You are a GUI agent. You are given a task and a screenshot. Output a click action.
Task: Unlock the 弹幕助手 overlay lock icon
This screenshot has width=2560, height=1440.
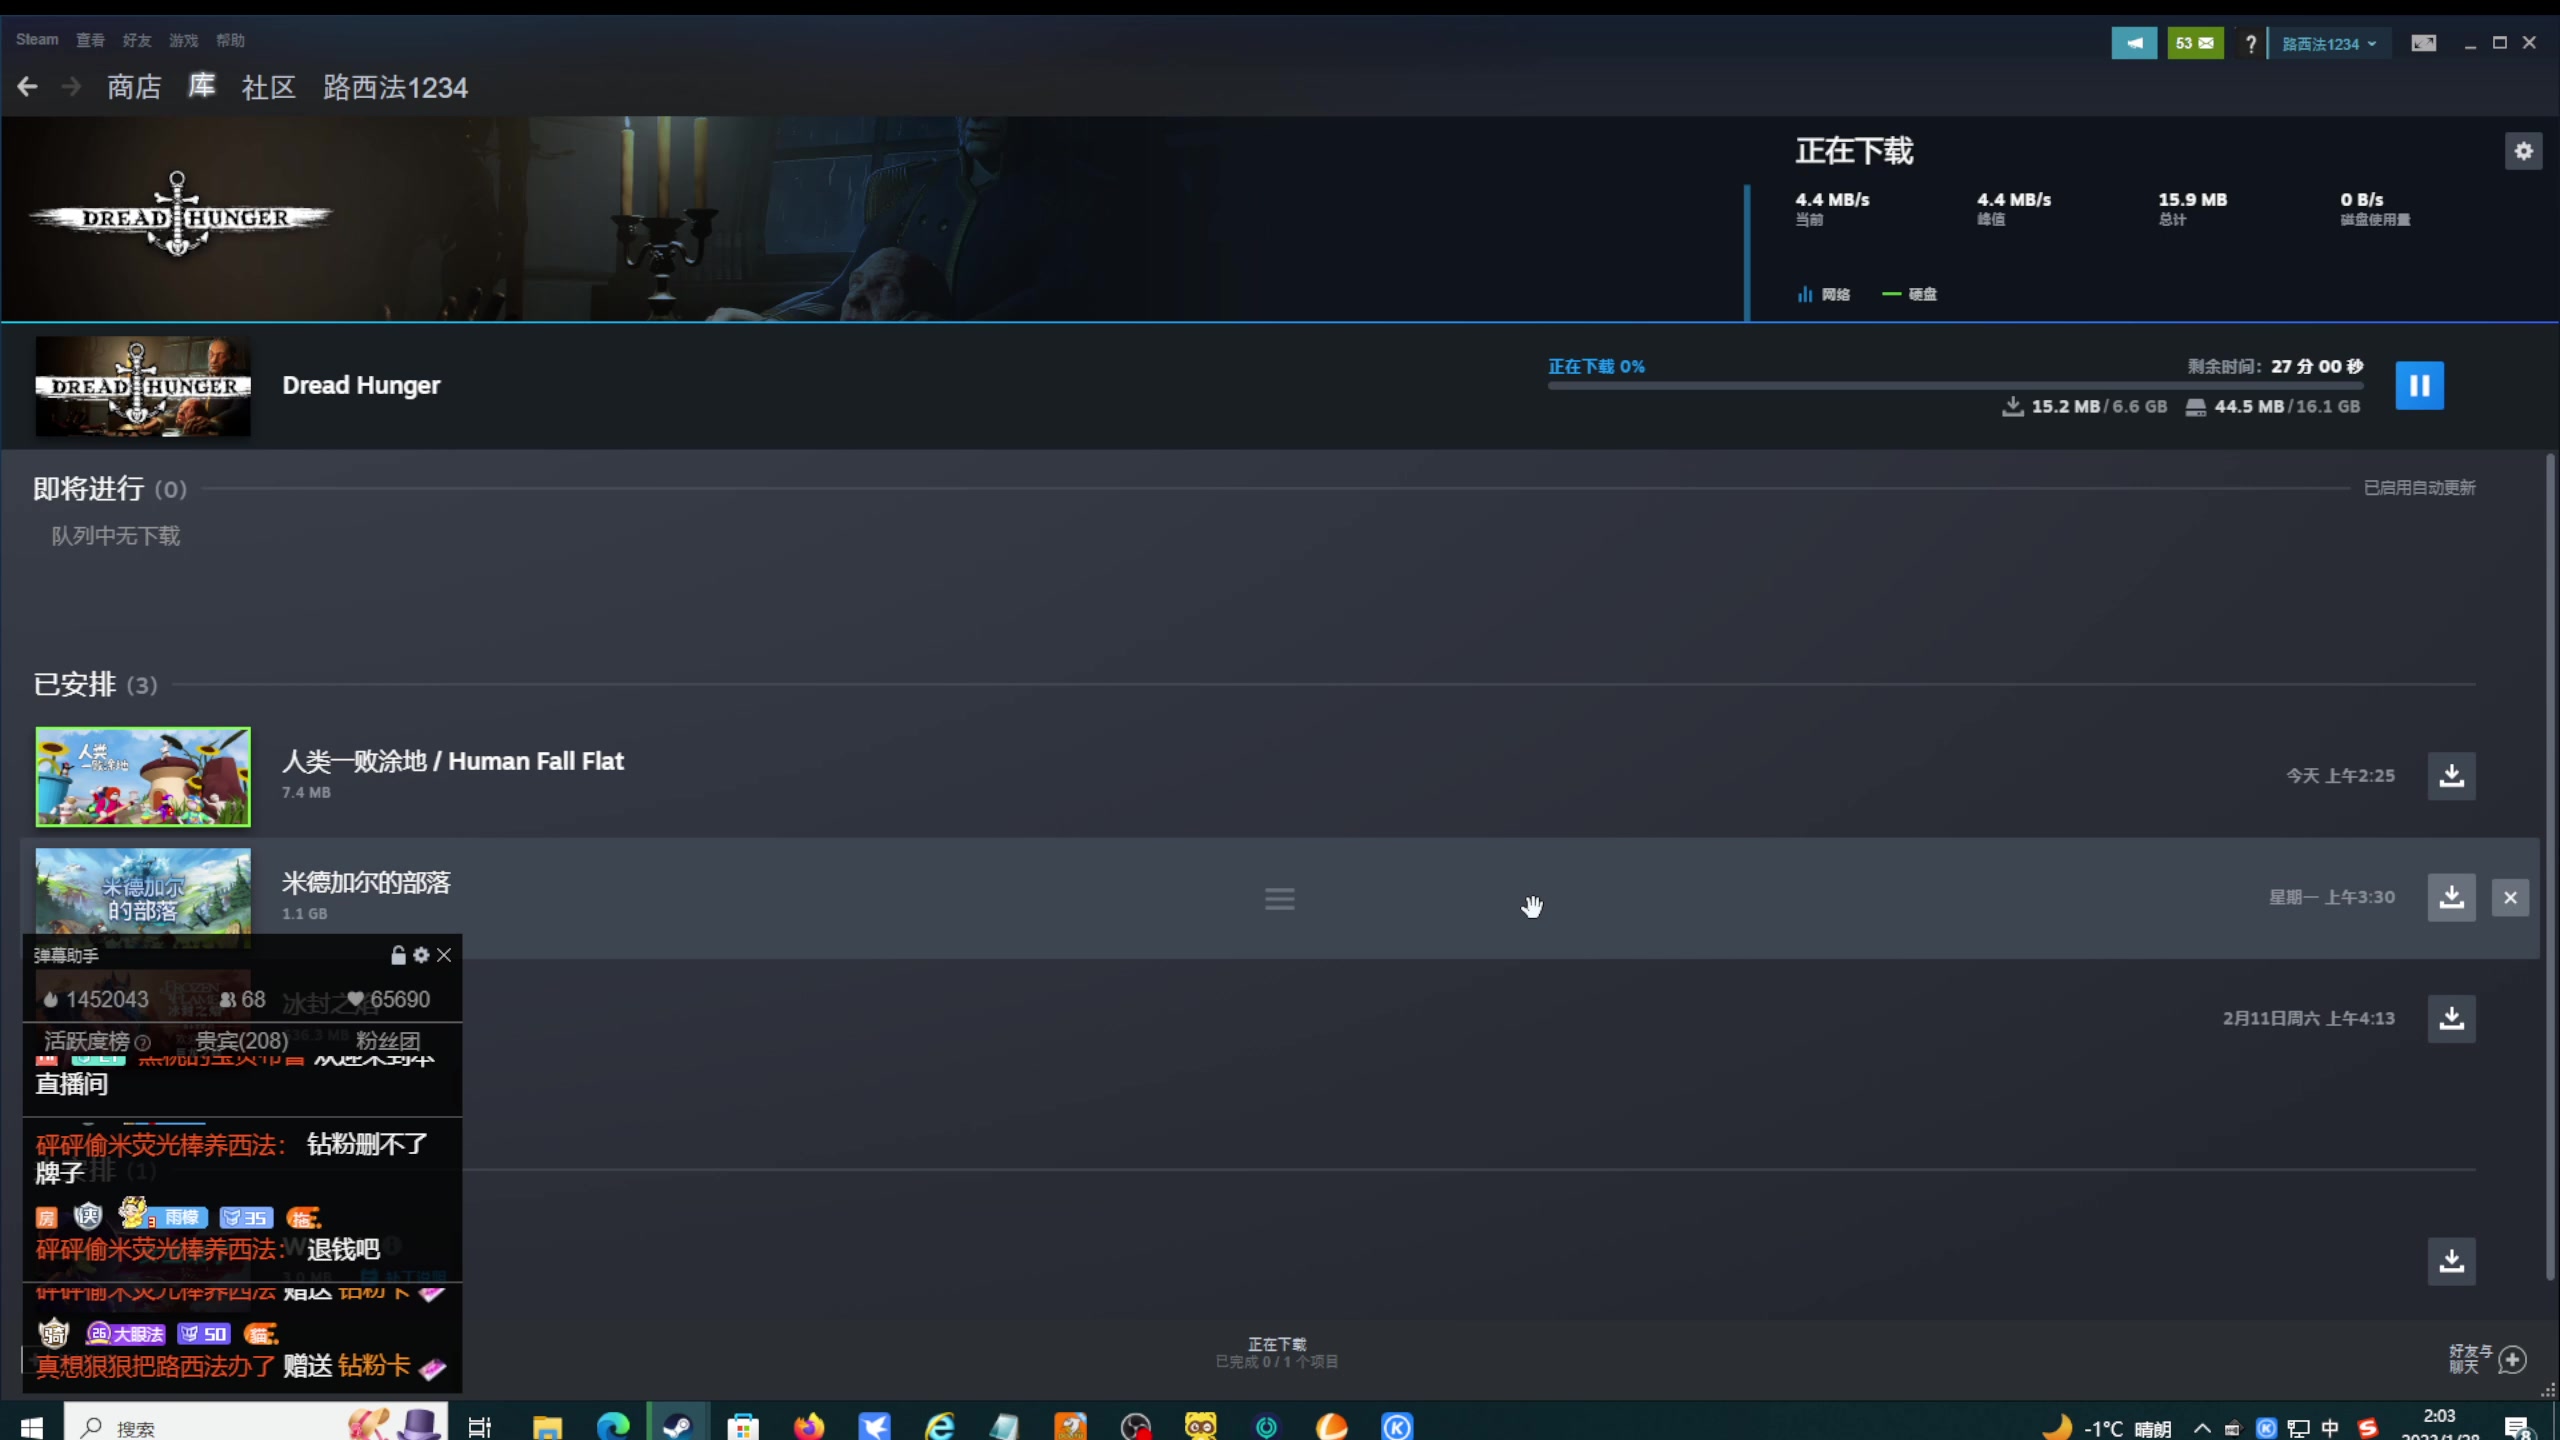coord(398,955)
